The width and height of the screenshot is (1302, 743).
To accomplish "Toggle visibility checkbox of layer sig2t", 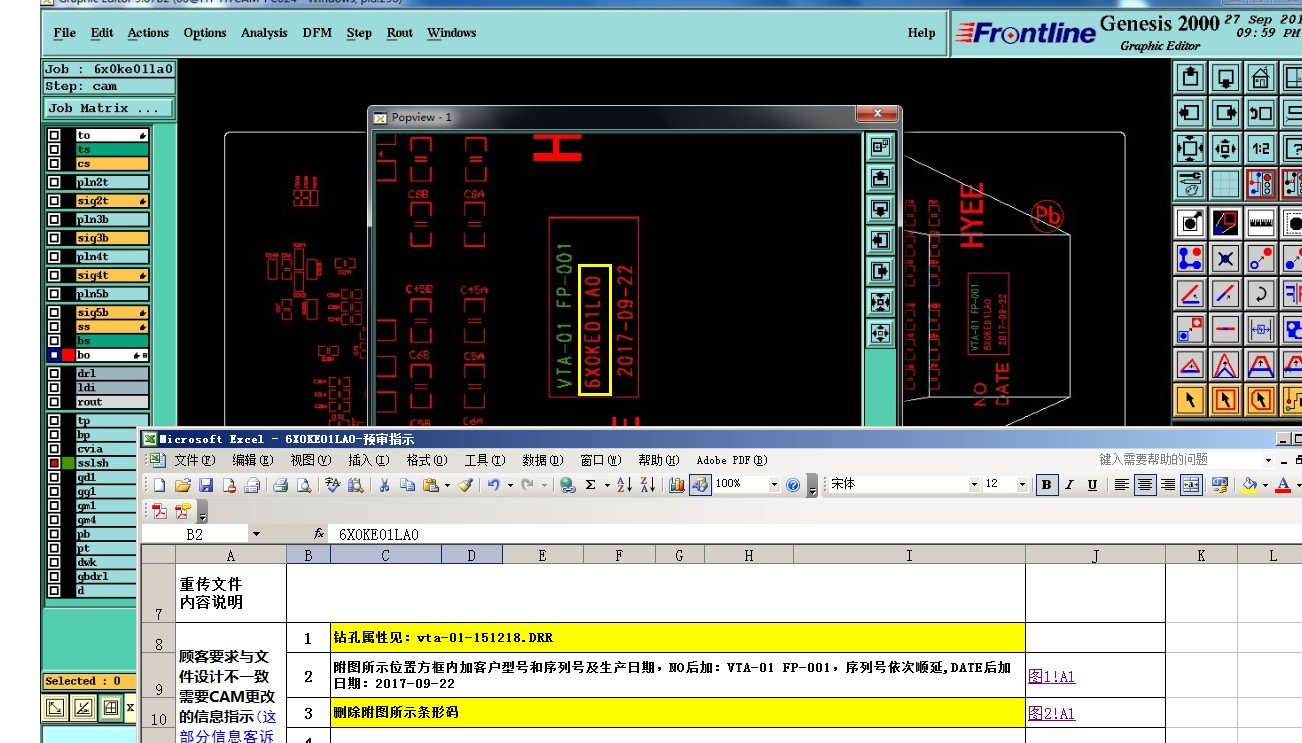I will [54, 201].
